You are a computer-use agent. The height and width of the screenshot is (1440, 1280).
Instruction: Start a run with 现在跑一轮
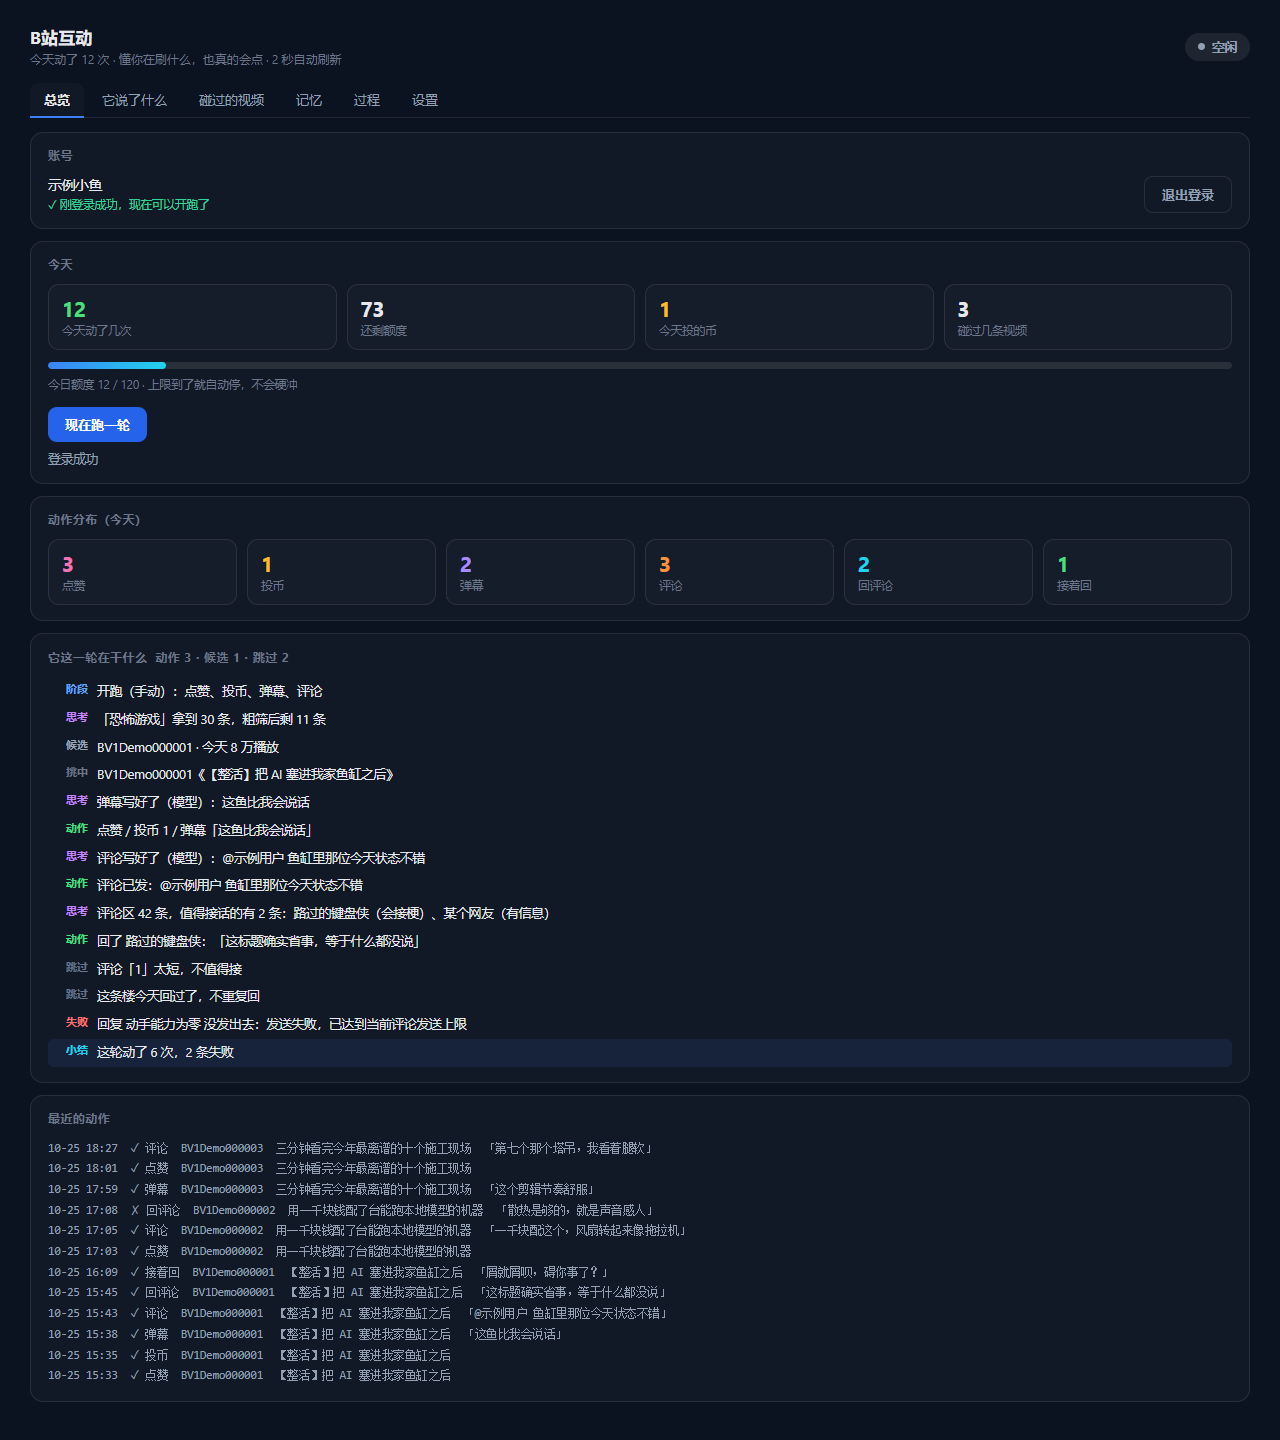97,425
